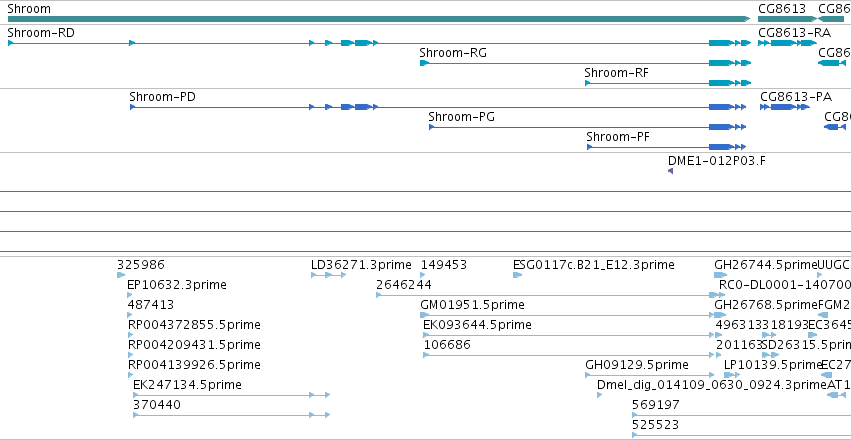Click the Shroom-RG transcript feature
The width and height of the screenshot is (851, 440).
pos(585,63)
